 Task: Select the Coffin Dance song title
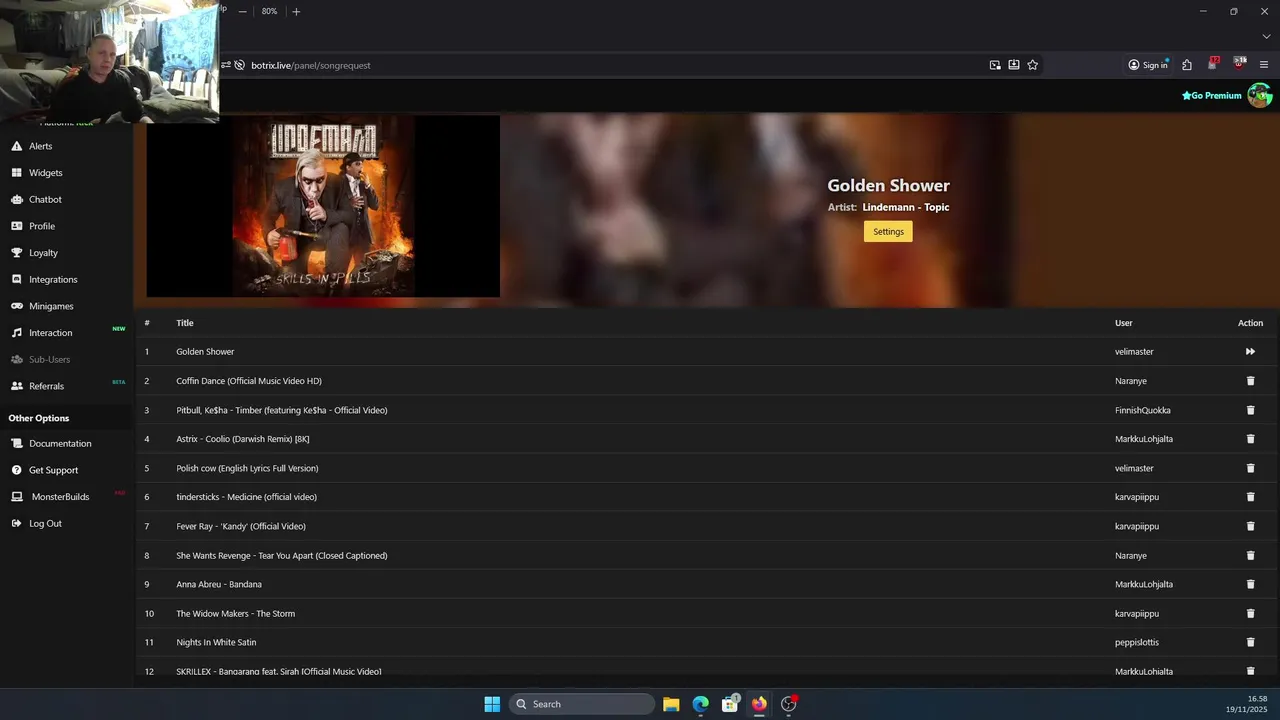click(x=249, y=381)
